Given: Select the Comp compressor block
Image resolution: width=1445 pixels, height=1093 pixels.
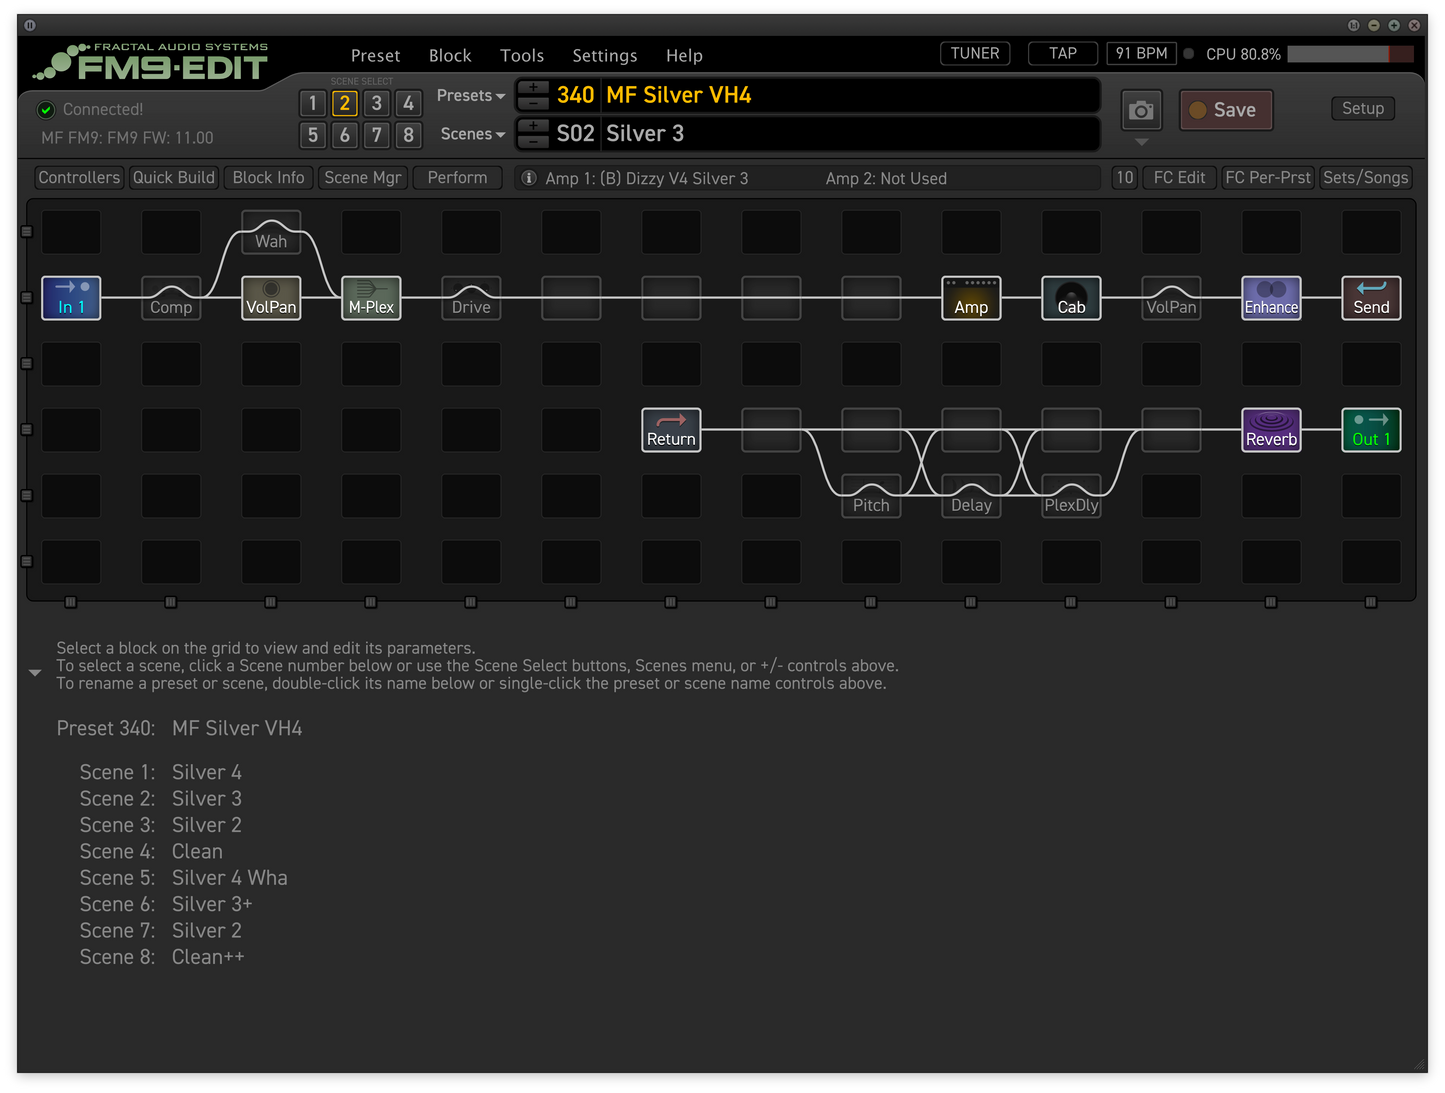Looking at the screenshot, I should 171,298.
